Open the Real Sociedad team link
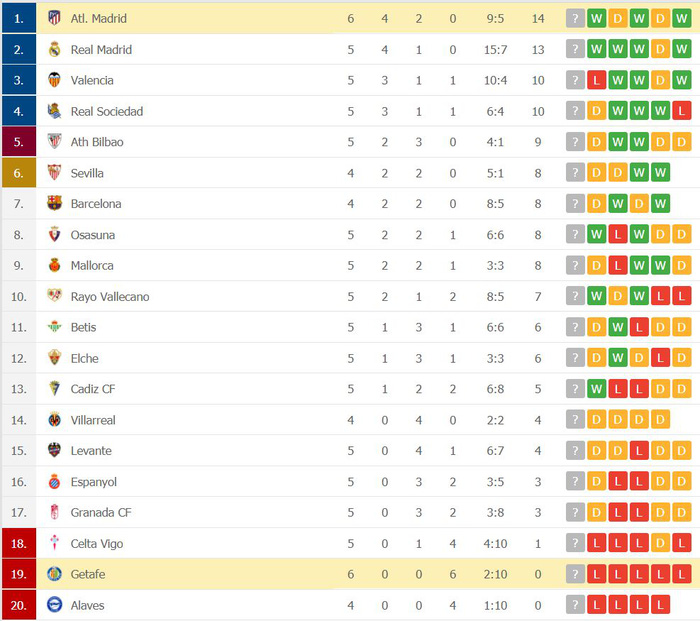The image size is (700, 621). coord(107,111)
